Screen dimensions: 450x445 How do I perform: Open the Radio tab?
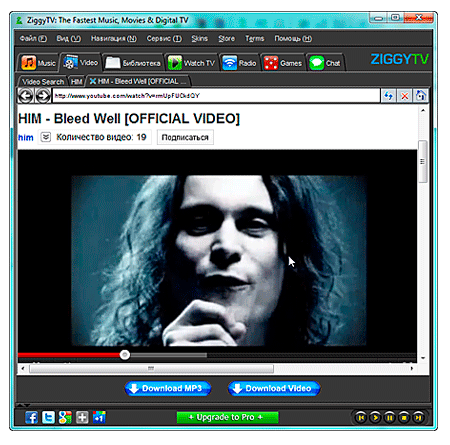coord(240,63)
